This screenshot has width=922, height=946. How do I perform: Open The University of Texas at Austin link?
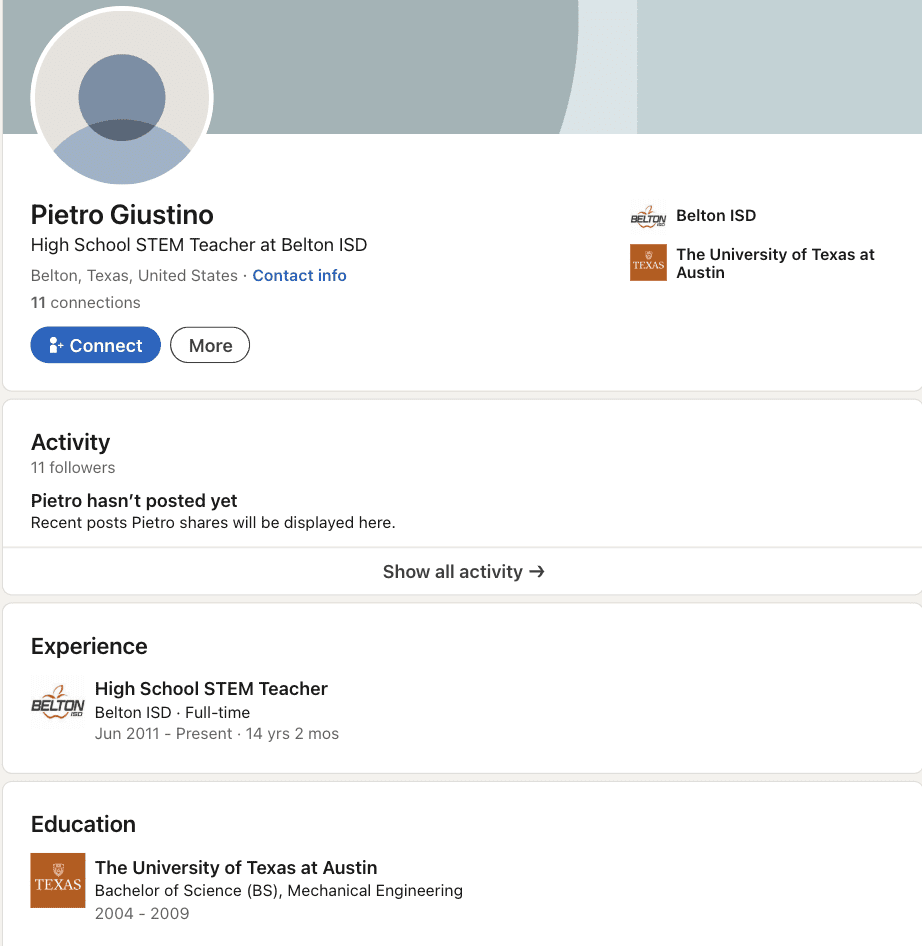[775, 264]
